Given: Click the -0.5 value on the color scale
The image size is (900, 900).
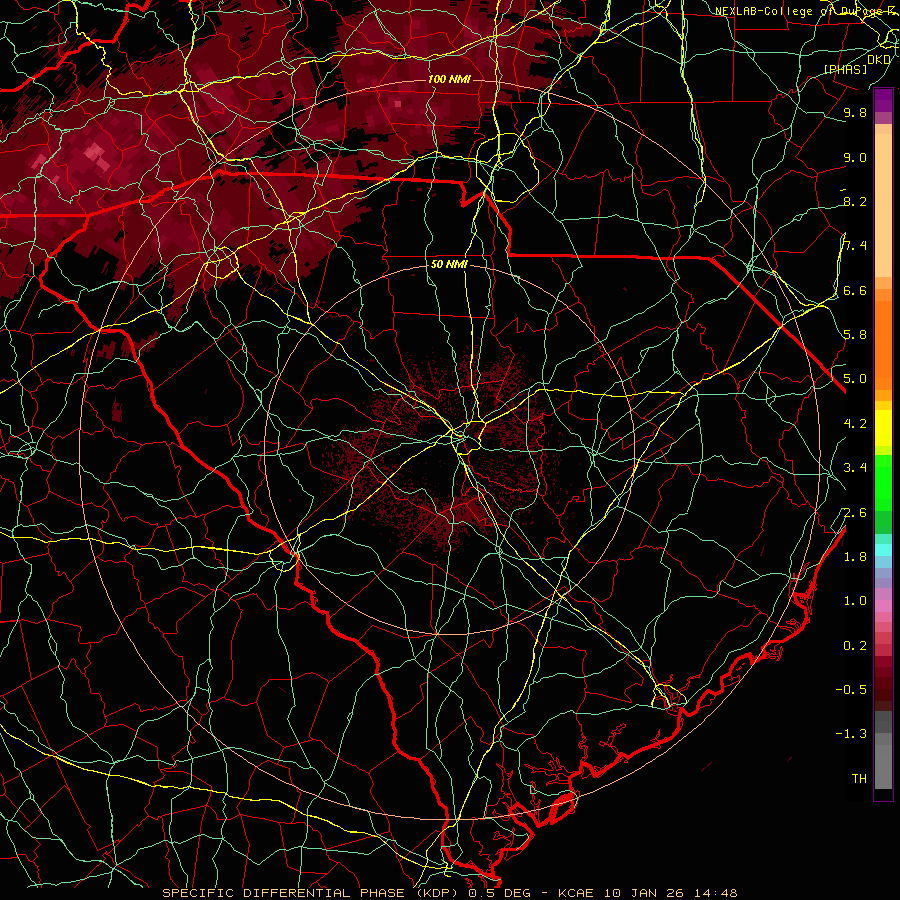Looking at the screenshot, I should (x=851, y=690).
